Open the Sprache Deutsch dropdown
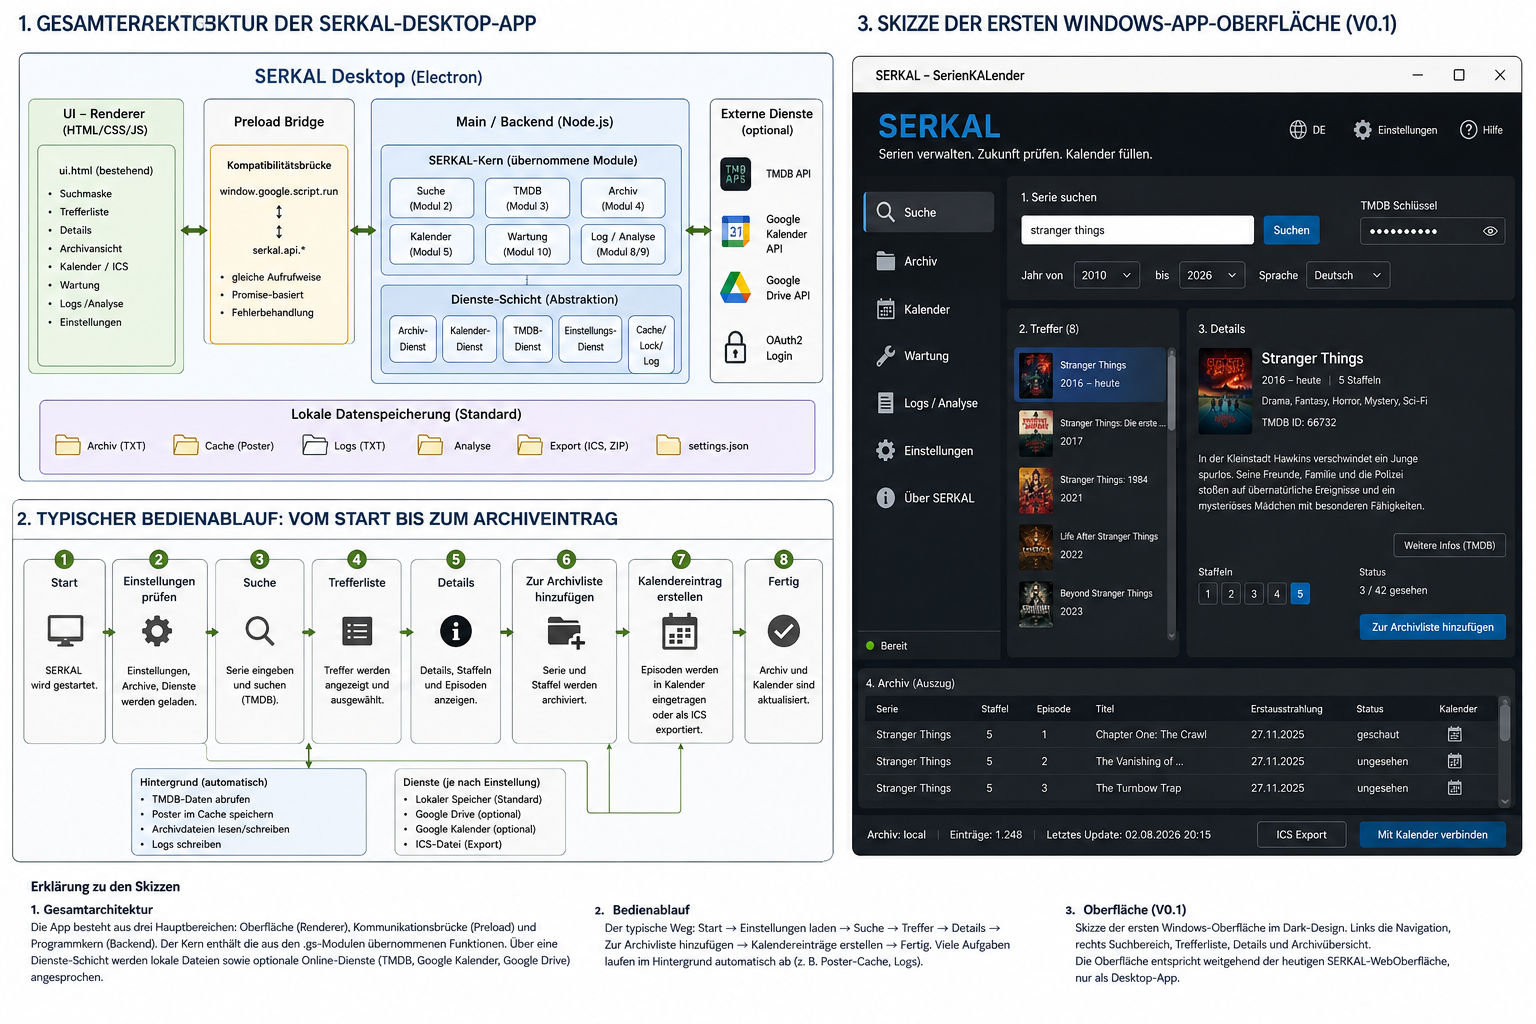Image resolution: width=1536 pixels, height=1024 pixels. point(1348,275)
